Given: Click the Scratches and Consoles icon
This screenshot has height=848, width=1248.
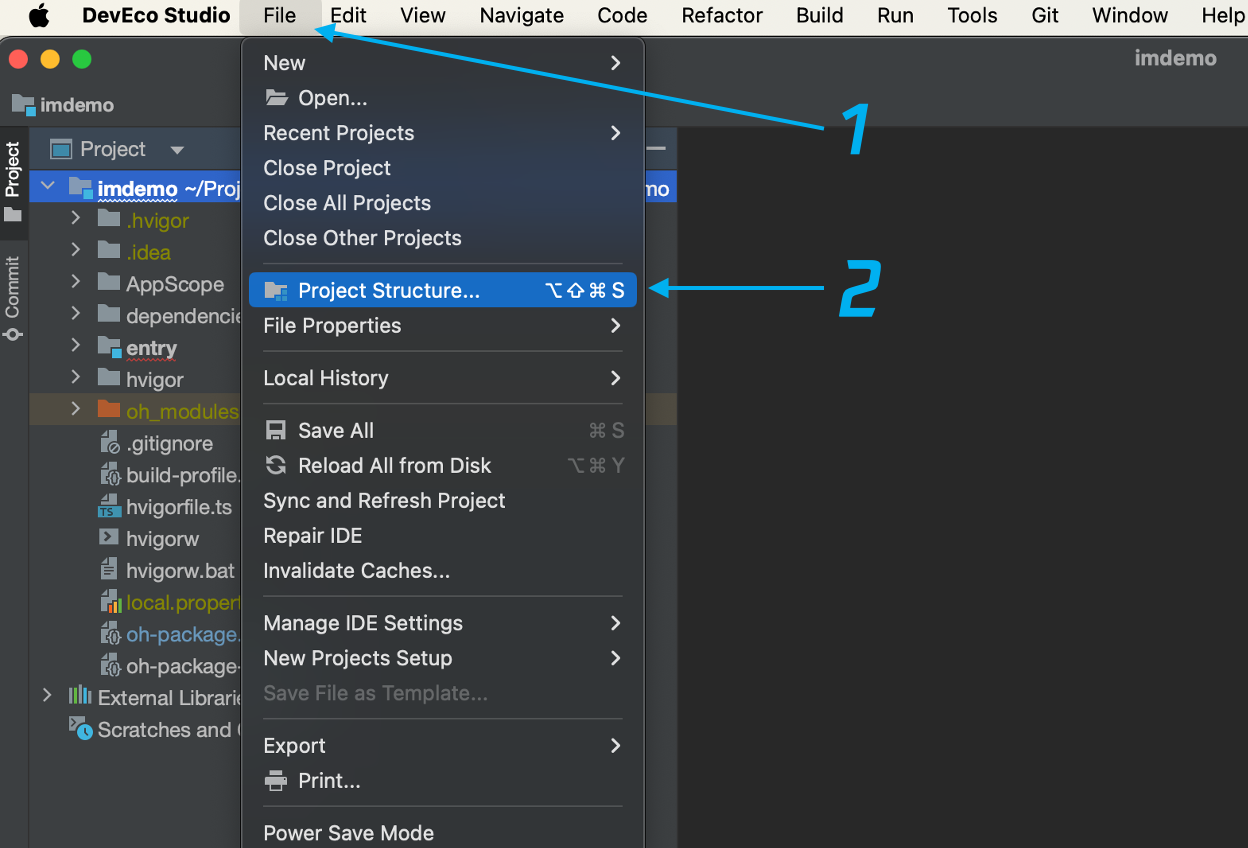Looking at the screenshot, I should tap(80, 728).
